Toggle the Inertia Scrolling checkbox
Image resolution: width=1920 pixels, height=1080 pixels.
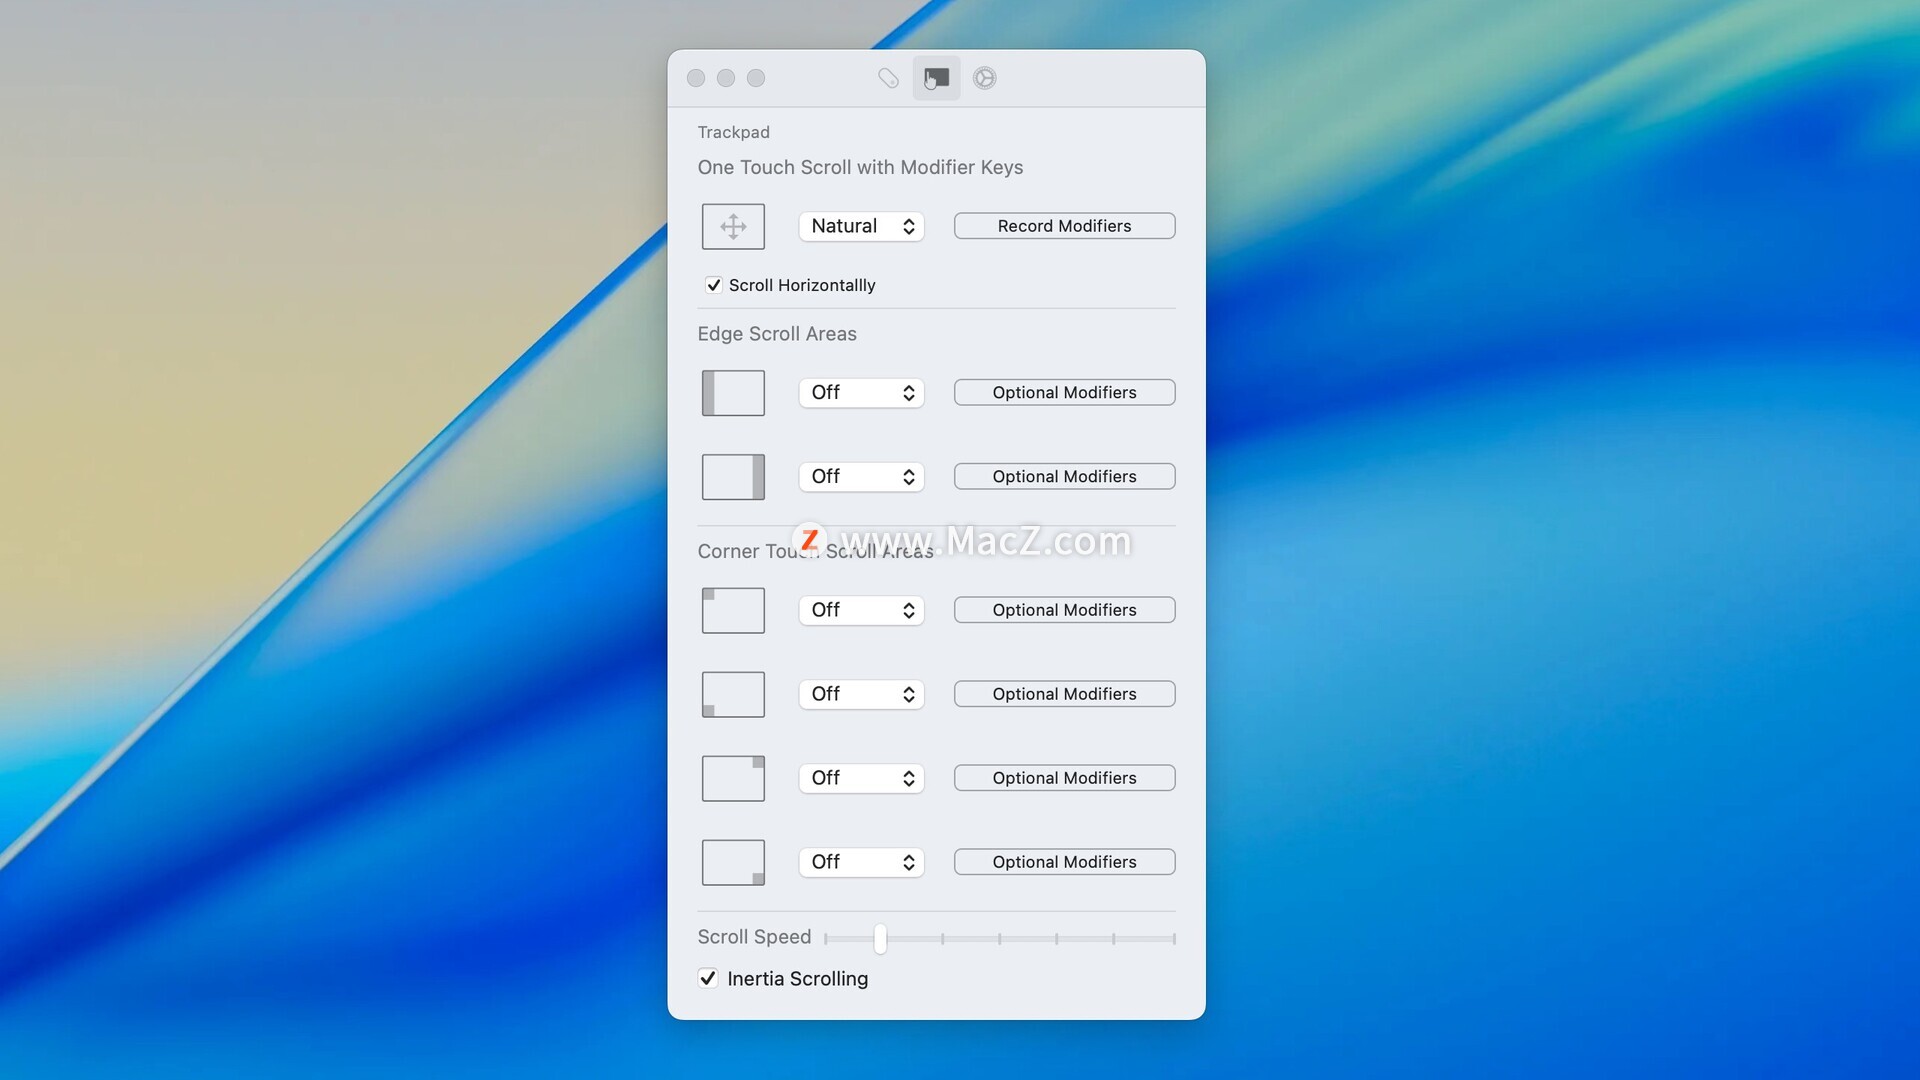[708, 978]
